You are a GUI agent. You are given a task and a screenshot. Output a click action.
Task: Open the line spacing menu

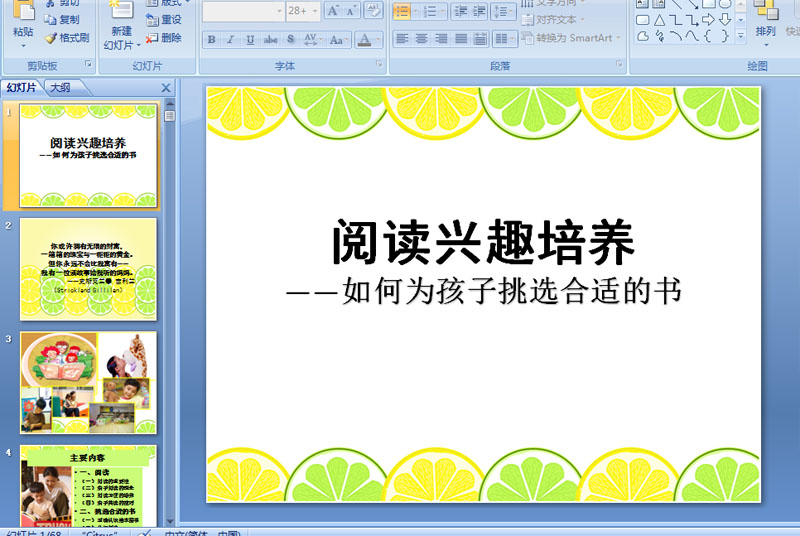pyautogui.click(x=503, y=11)
